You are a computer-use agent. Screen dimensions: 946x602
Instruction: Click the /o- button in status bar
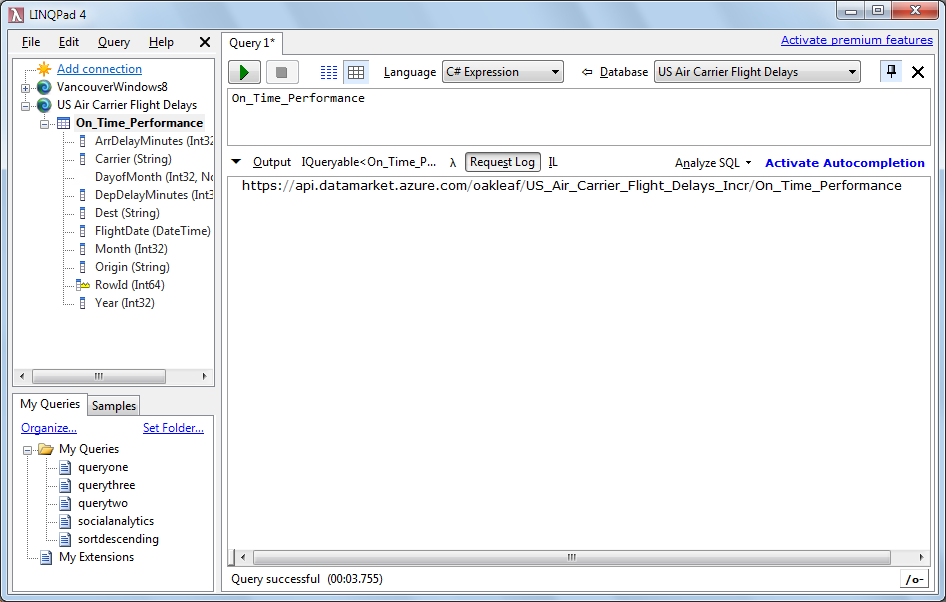point(915,580)
